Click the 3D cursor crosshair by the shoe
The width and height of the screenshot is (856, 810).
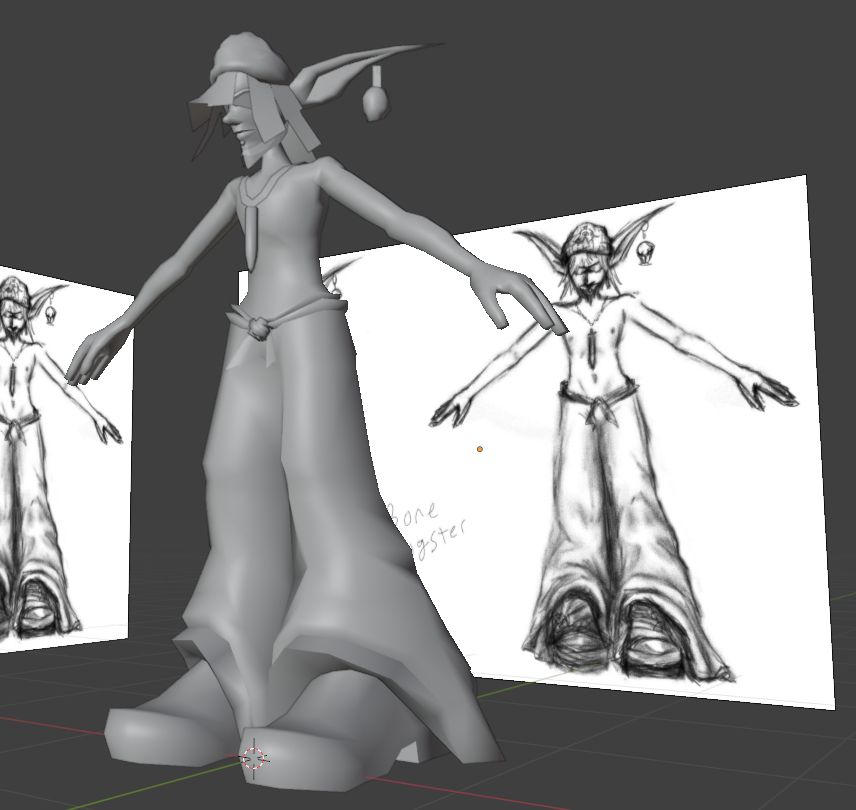(x=254, y=758)
